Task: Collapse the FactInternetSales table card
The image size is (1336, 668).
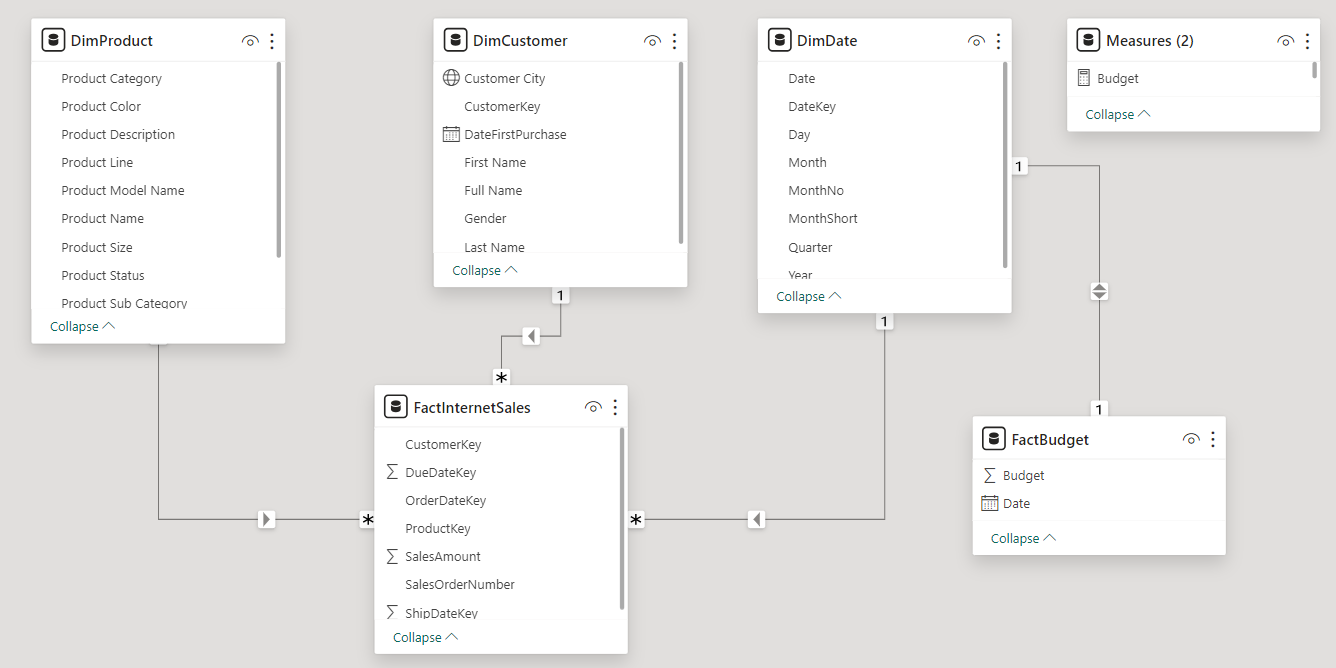Action: point(425,637)
